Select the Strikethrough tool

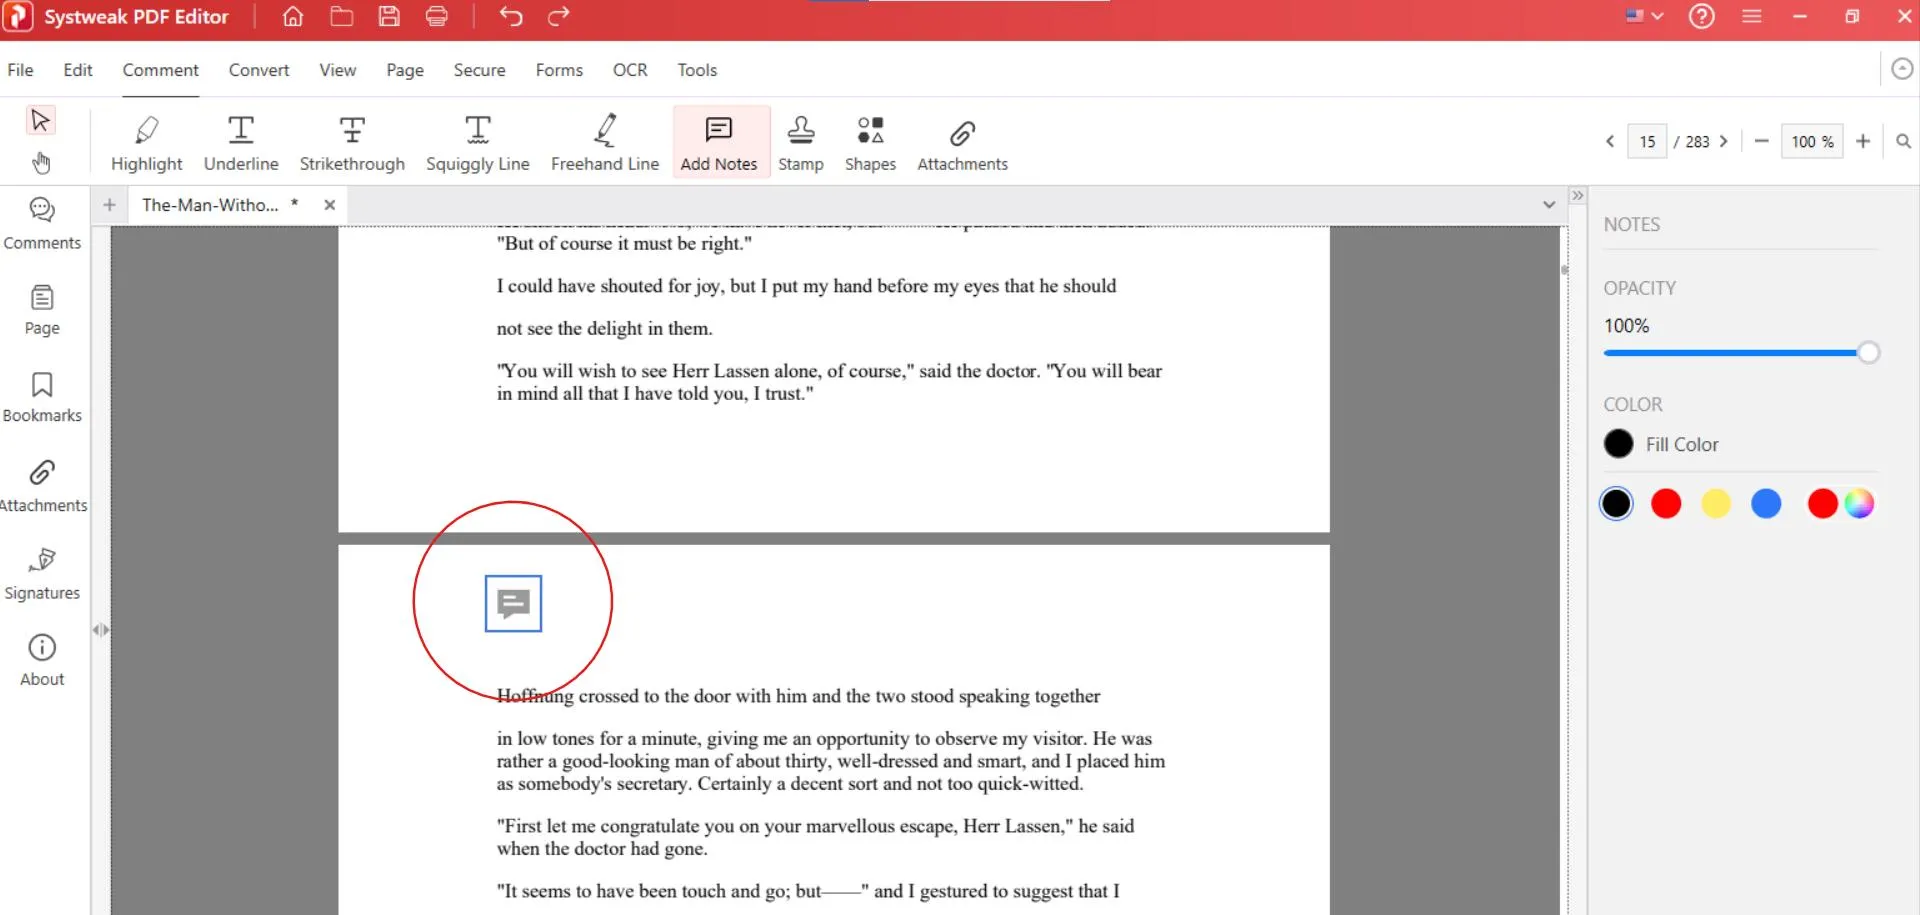(352, 143)
